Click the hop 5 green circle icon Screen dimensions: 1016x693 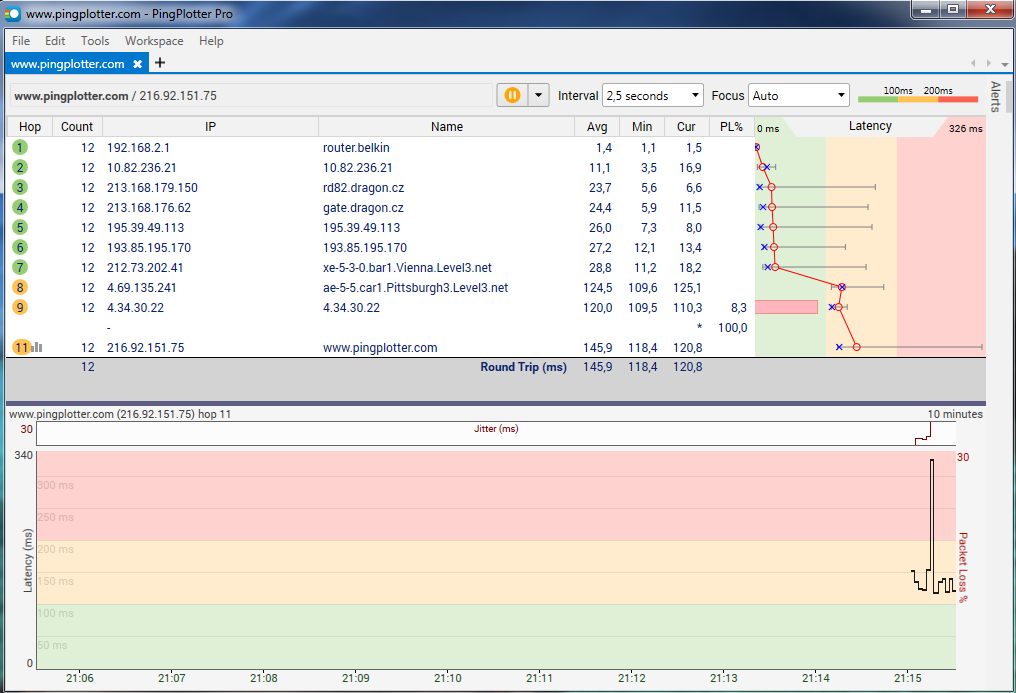pyautogui.click(x=20, y=227)
